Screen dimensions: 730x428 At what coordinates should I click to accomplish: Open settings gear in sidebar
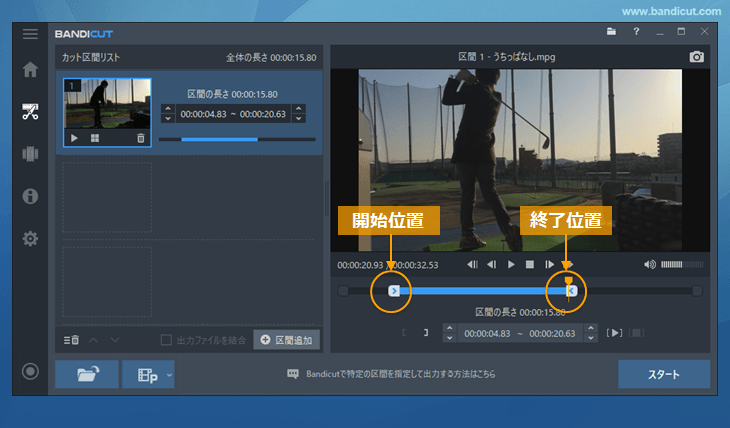[30, 238]
